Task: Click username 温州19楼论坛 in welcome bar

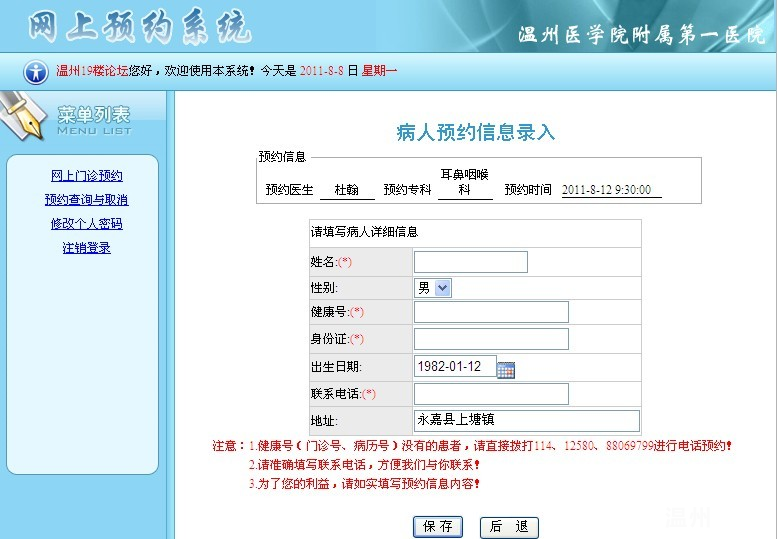Action: (x=92, y=71)
